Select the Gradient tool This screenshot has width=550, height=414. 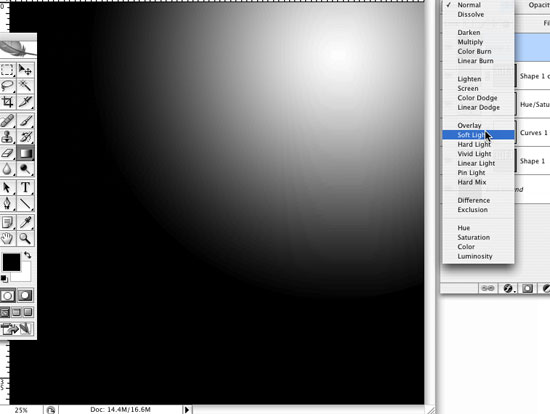point(25,153)
